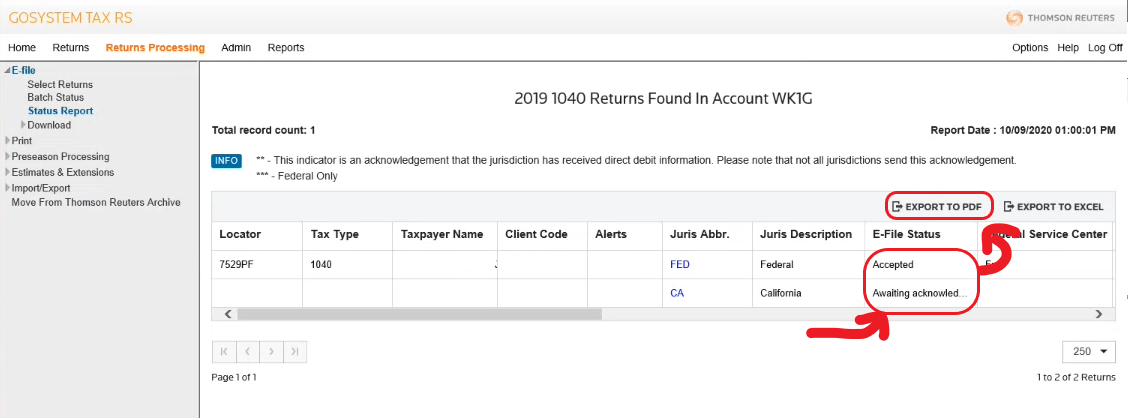Sort by Client Code column header

point(542,235)
